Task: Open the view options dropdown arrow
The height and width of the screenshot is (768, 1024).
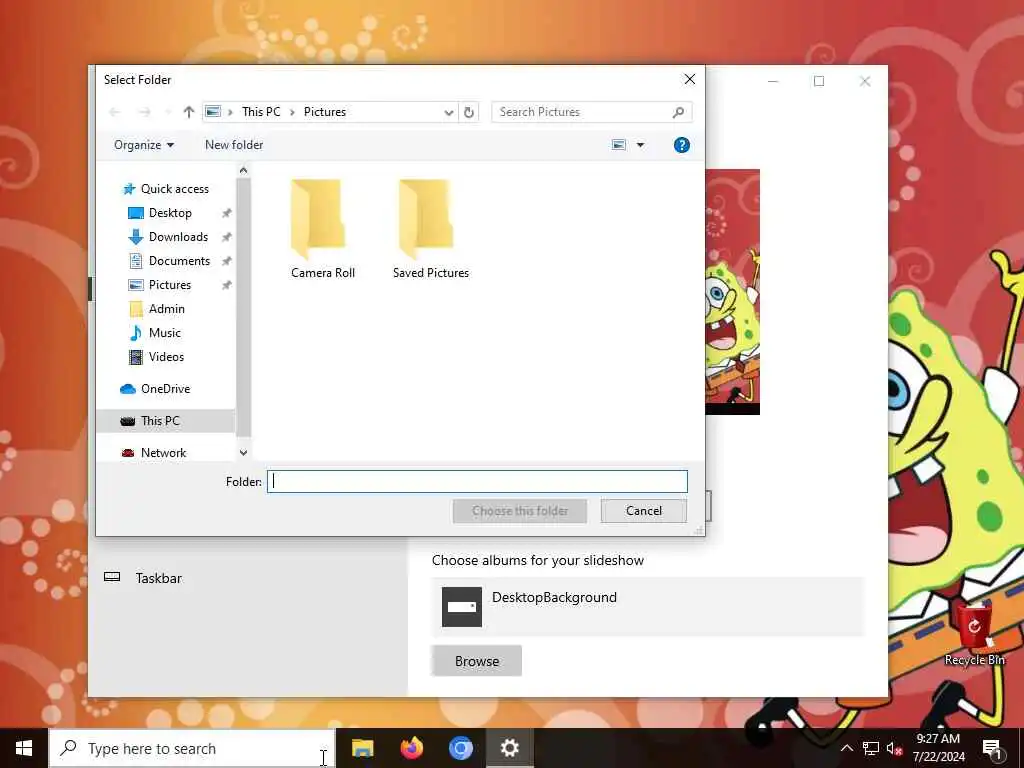Action: pyautogui.click(x=640, y=145)
